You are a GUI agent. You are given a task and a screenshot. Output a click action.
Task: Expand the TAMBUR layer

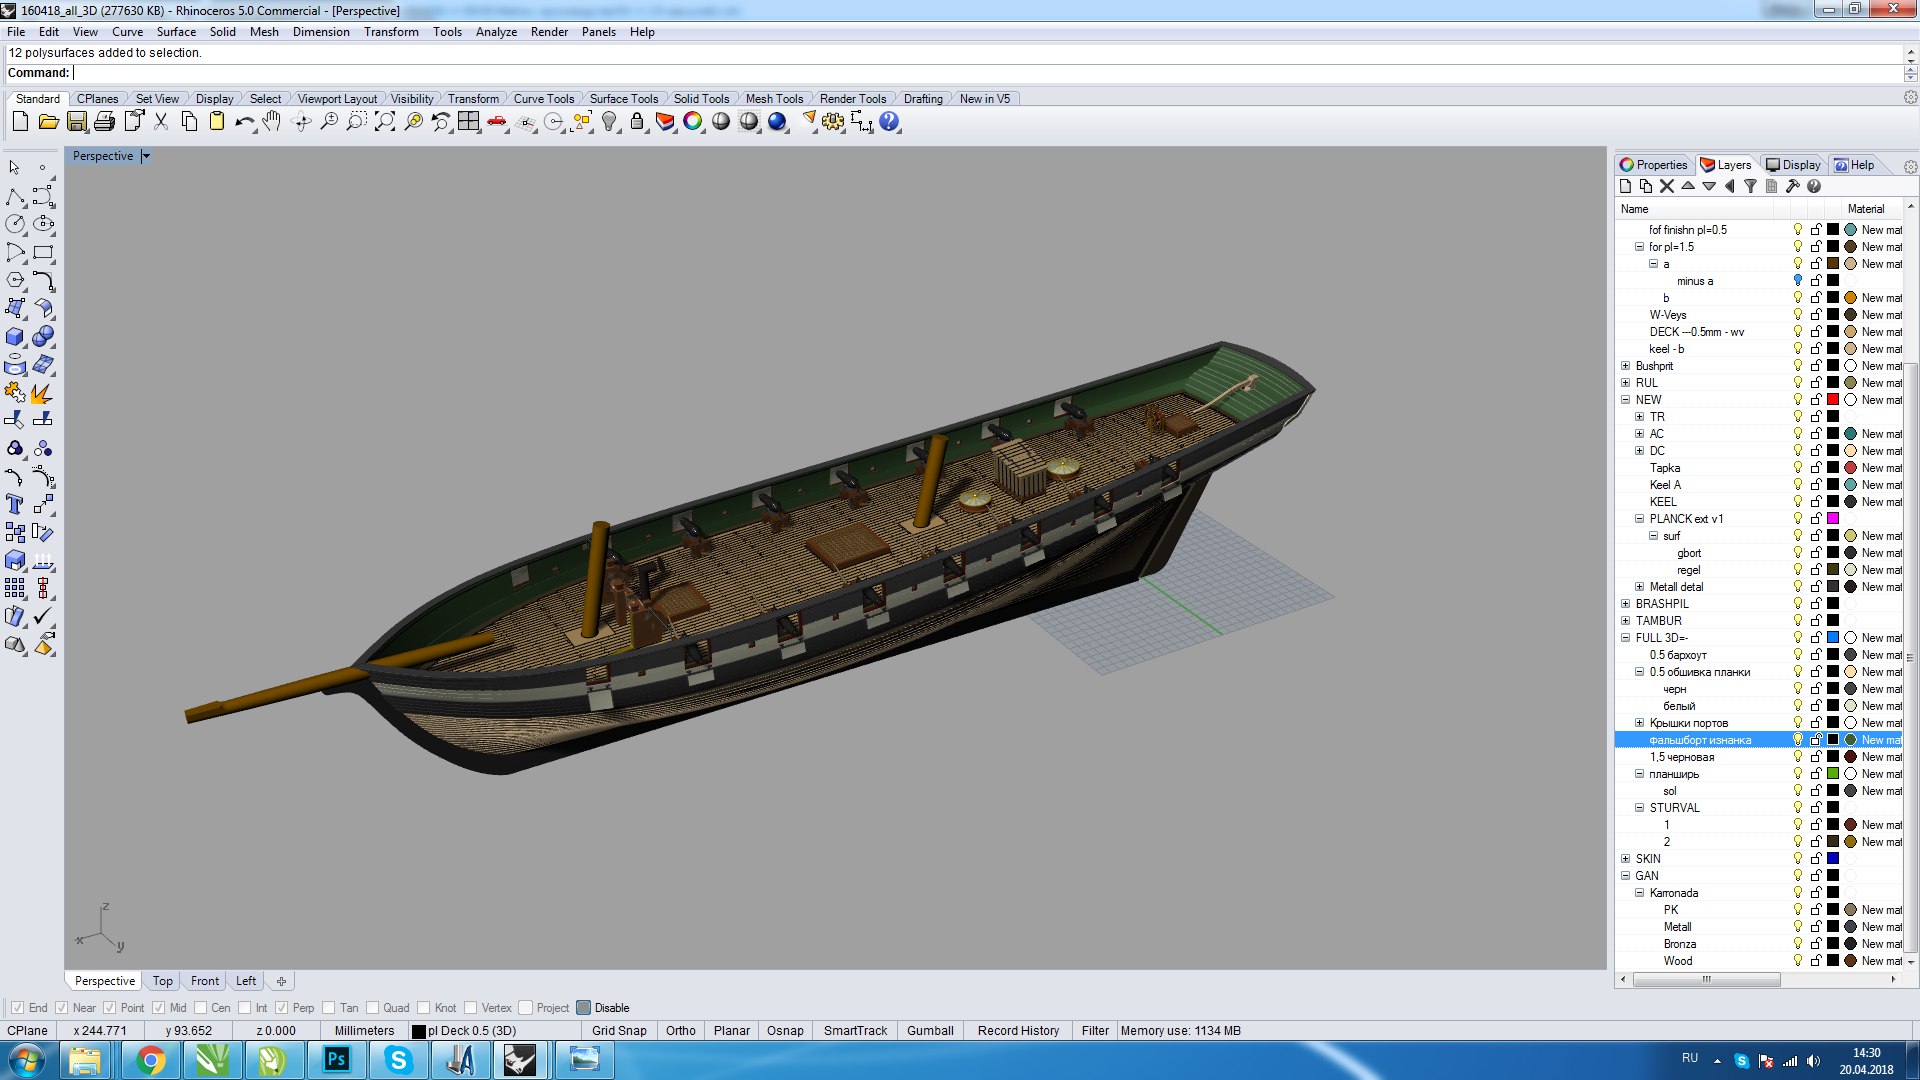point(1626,621)
